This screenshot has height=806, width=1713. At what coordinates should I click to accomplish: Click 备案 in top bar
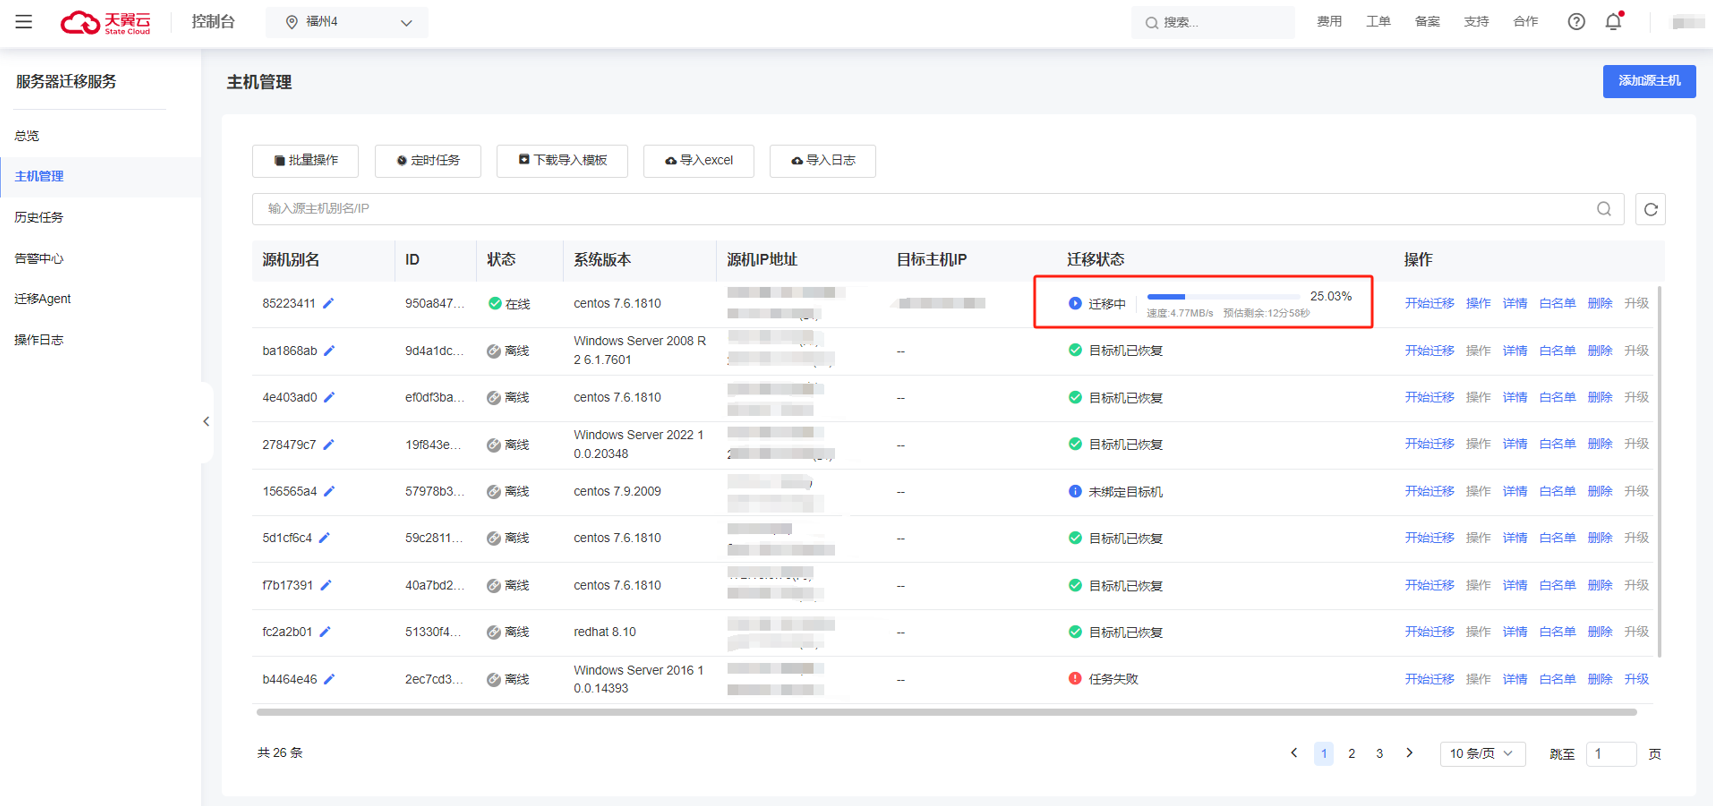coord(1427,21)
